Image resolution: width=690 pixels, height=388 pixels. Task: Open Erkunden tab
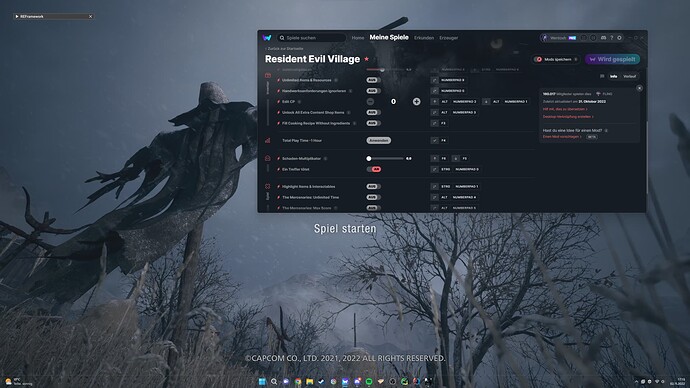pos(424,38)
